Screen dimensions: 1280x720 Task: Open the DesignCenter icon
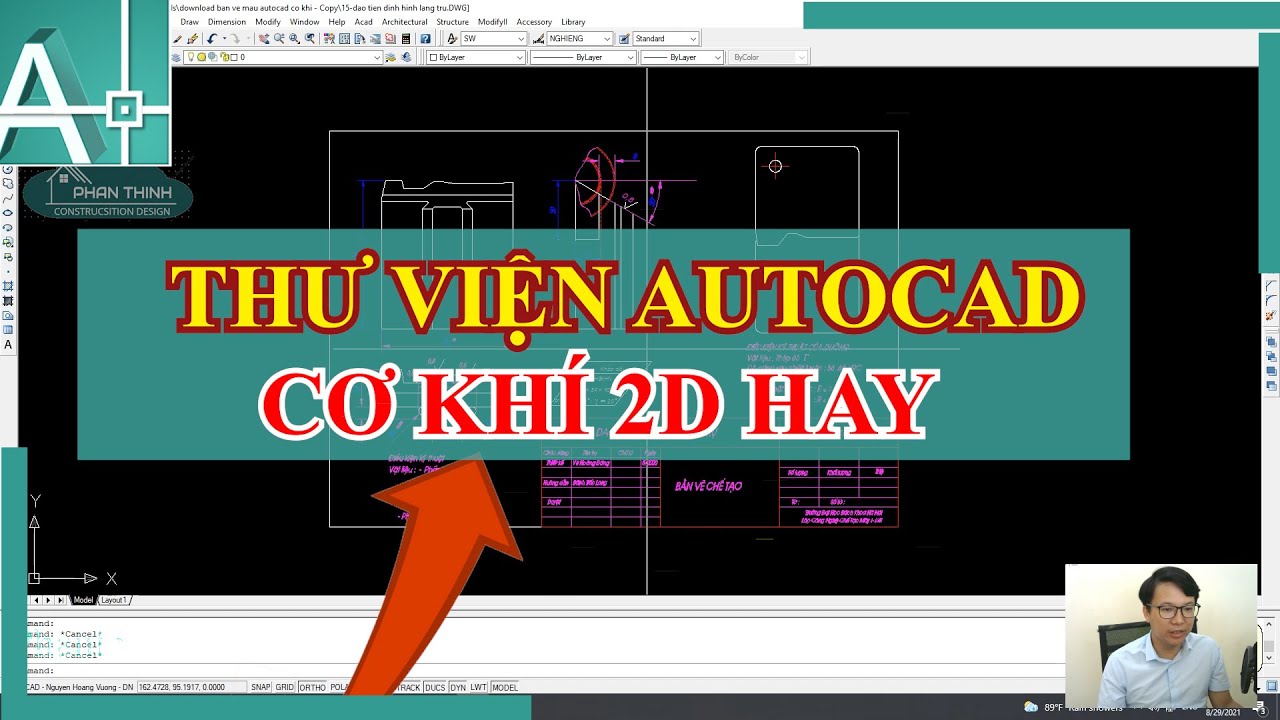pos(344,39)
